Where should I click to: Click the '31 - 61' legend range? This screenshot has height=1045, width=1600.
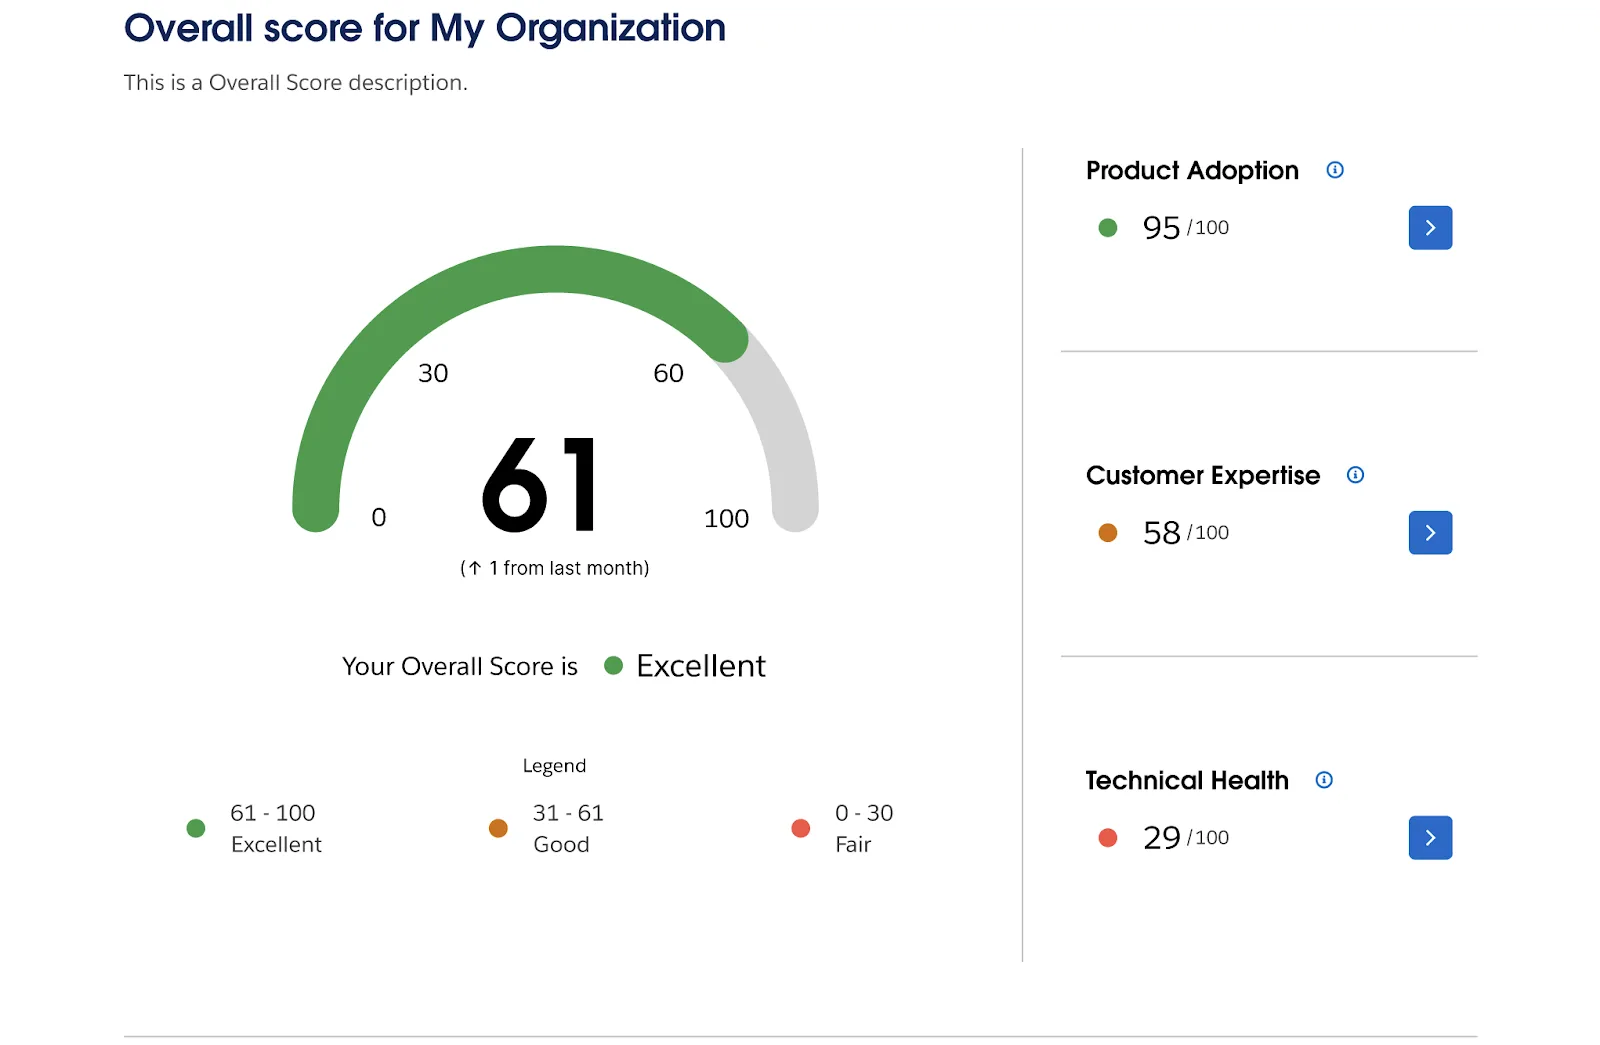(x=568, y=813)
